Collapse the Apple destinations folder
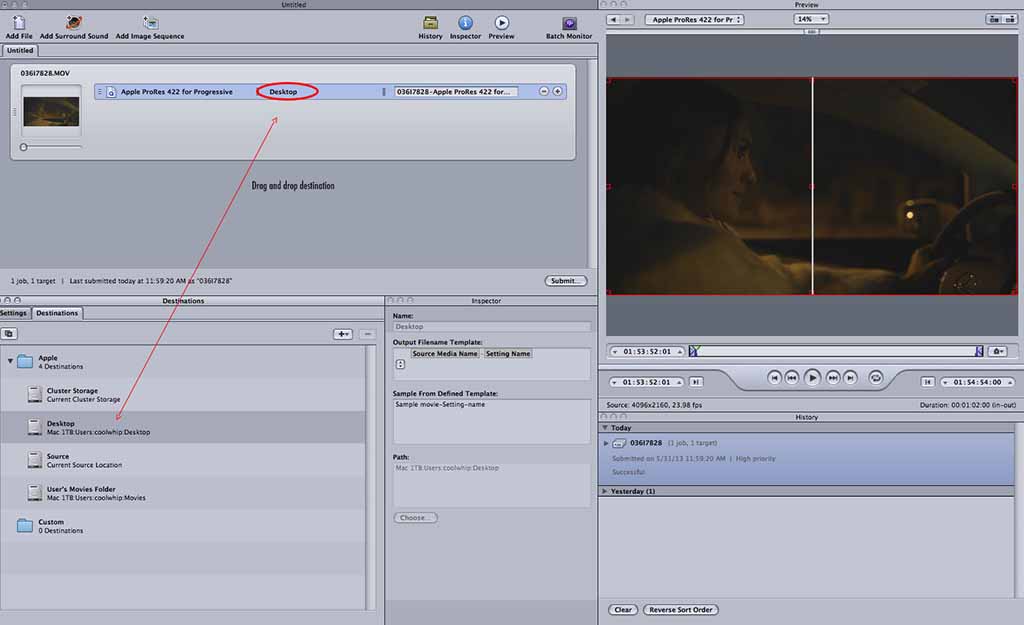Image resolution: width=1024 pixels, height=625 pixels. (x=11, y=361)
